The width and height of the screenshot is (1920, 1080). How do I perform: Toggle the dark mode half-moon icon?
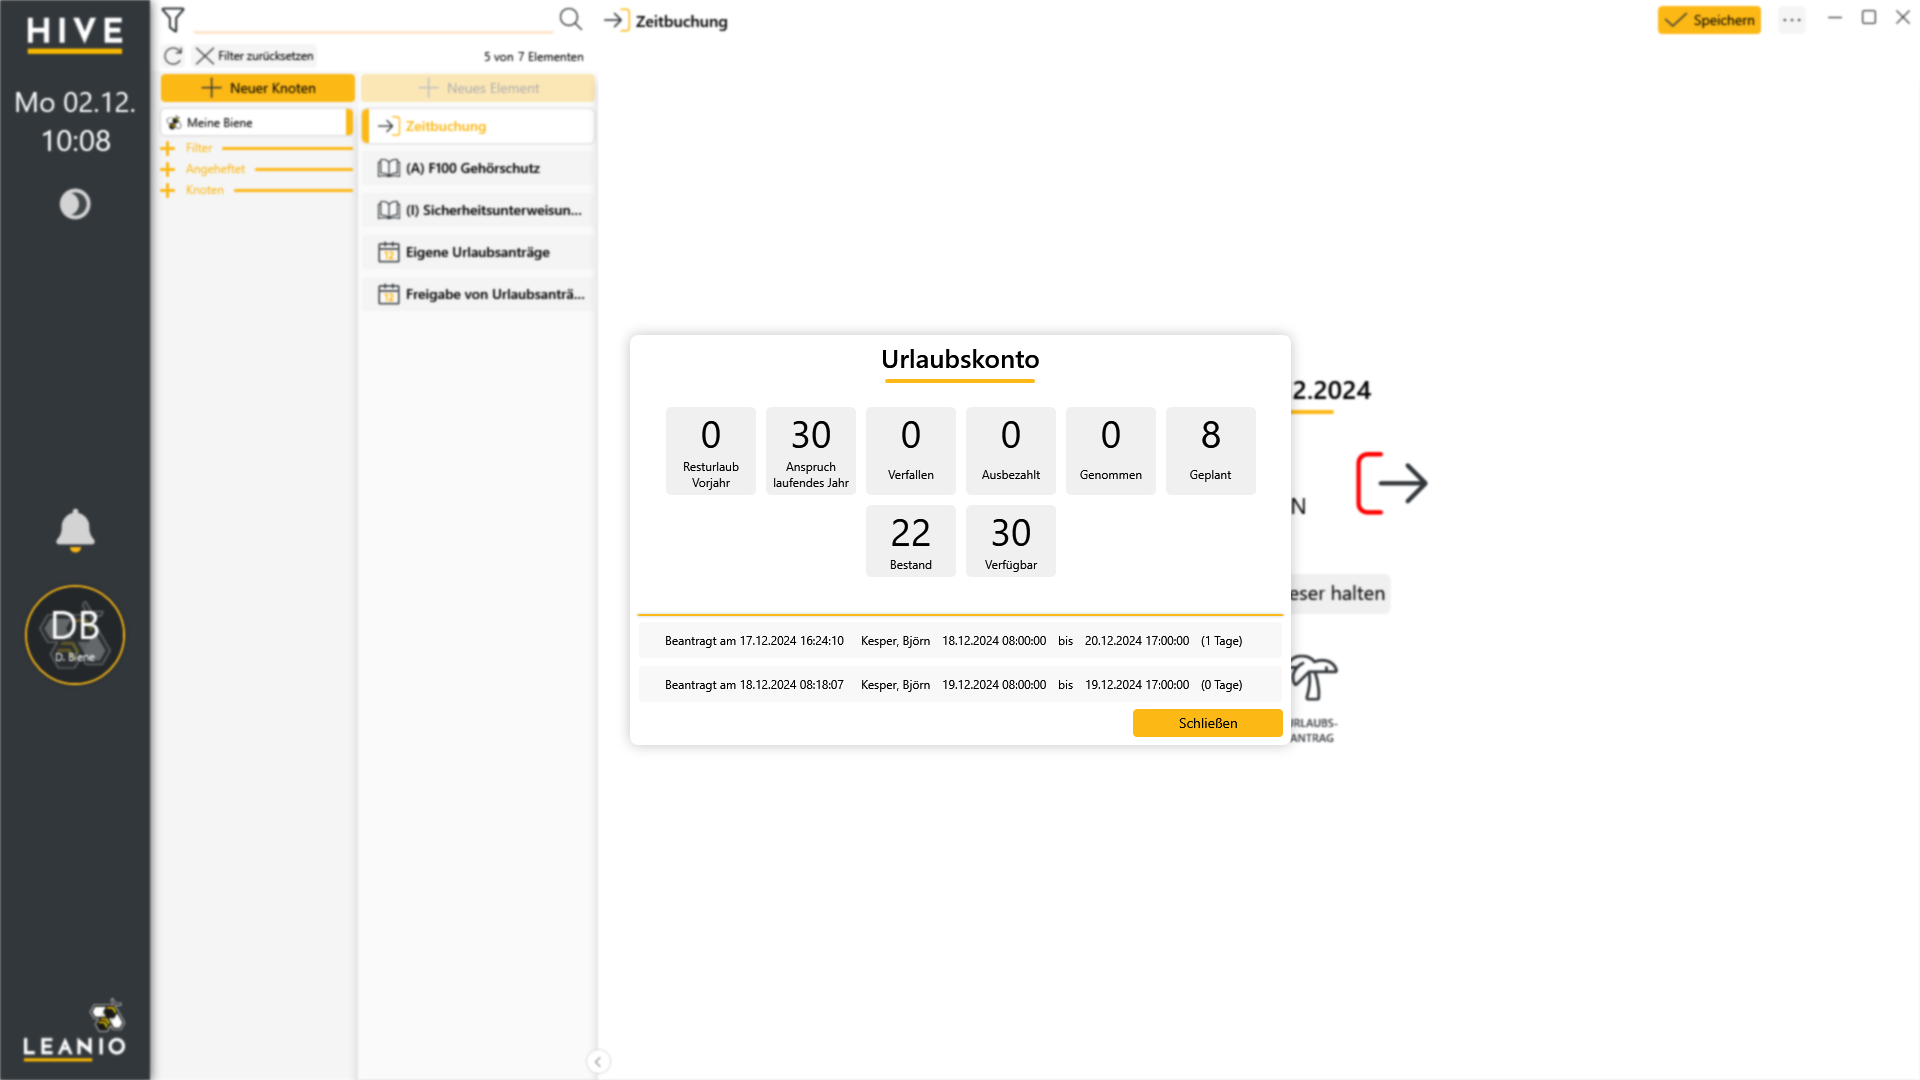[75, 204]
